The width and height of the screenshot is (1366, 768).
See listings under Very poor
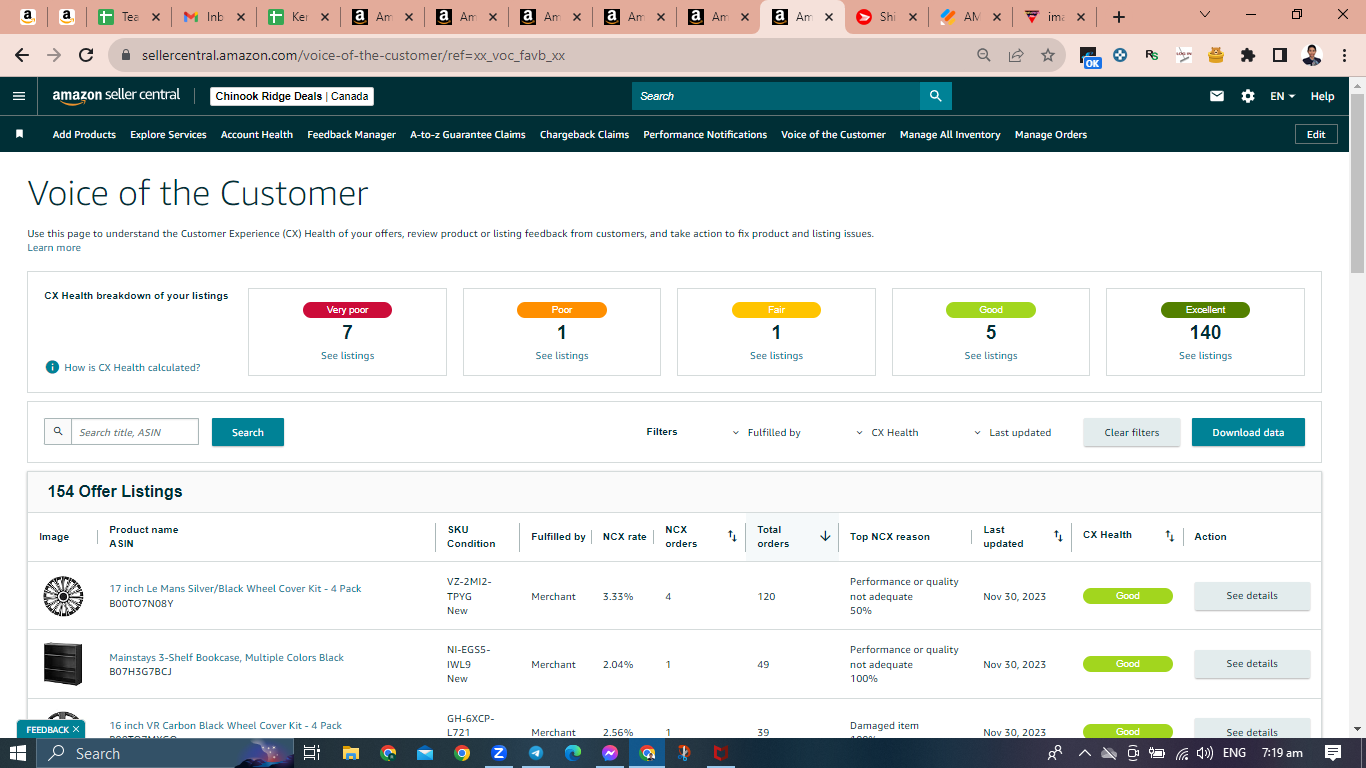coord(347,356)
